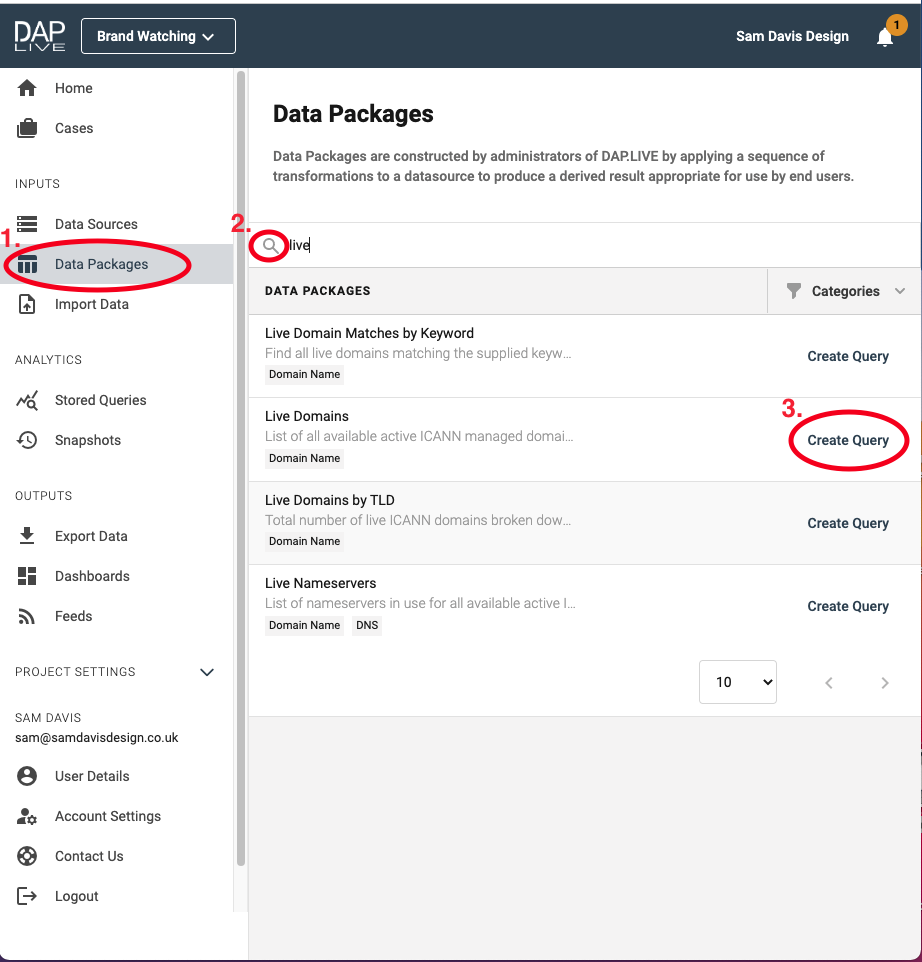Click the sidebar vertical scrollbar
922x962 pixels.
[x=241, y=468]
